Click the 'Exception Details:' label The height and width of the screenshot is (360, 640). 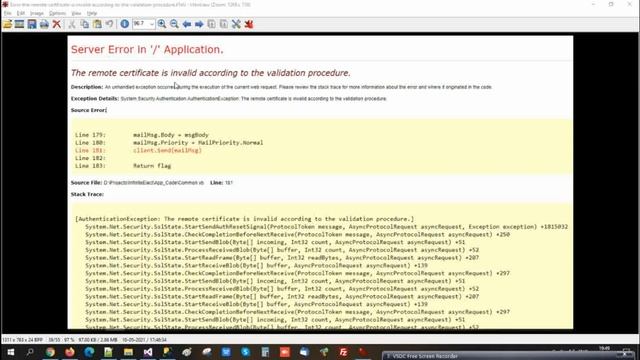(x=95, y=98)
